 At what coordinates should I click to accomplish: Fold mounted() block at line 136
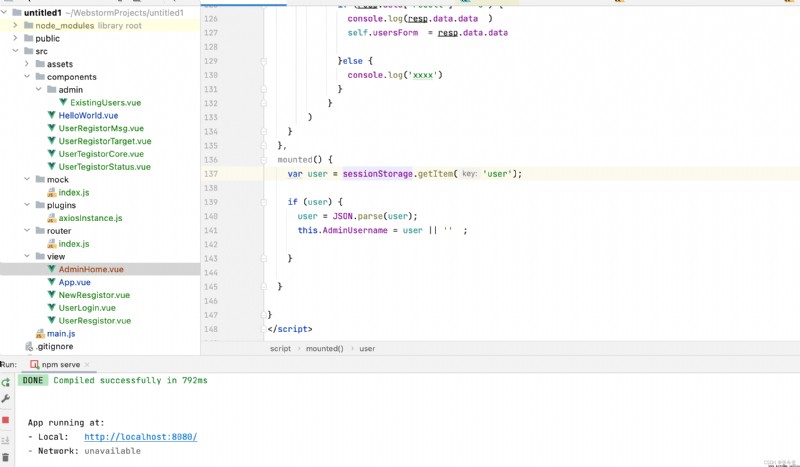click(264, 160)
